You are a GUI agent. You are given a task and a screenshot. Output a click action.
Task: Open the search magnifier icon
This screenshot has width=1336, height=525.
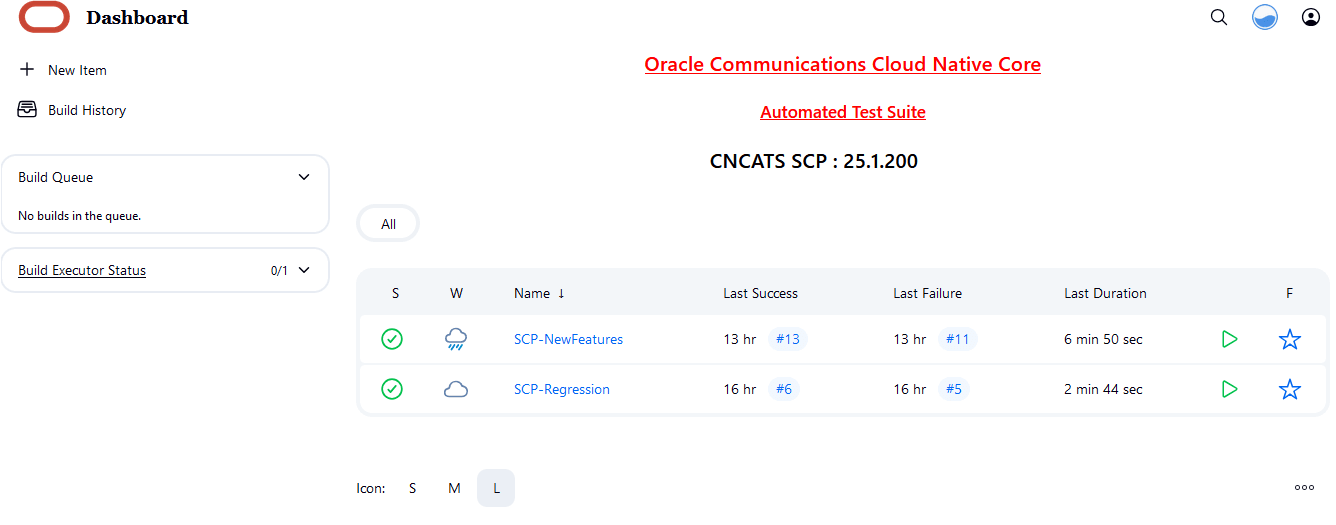click(x=1219, y=17)
